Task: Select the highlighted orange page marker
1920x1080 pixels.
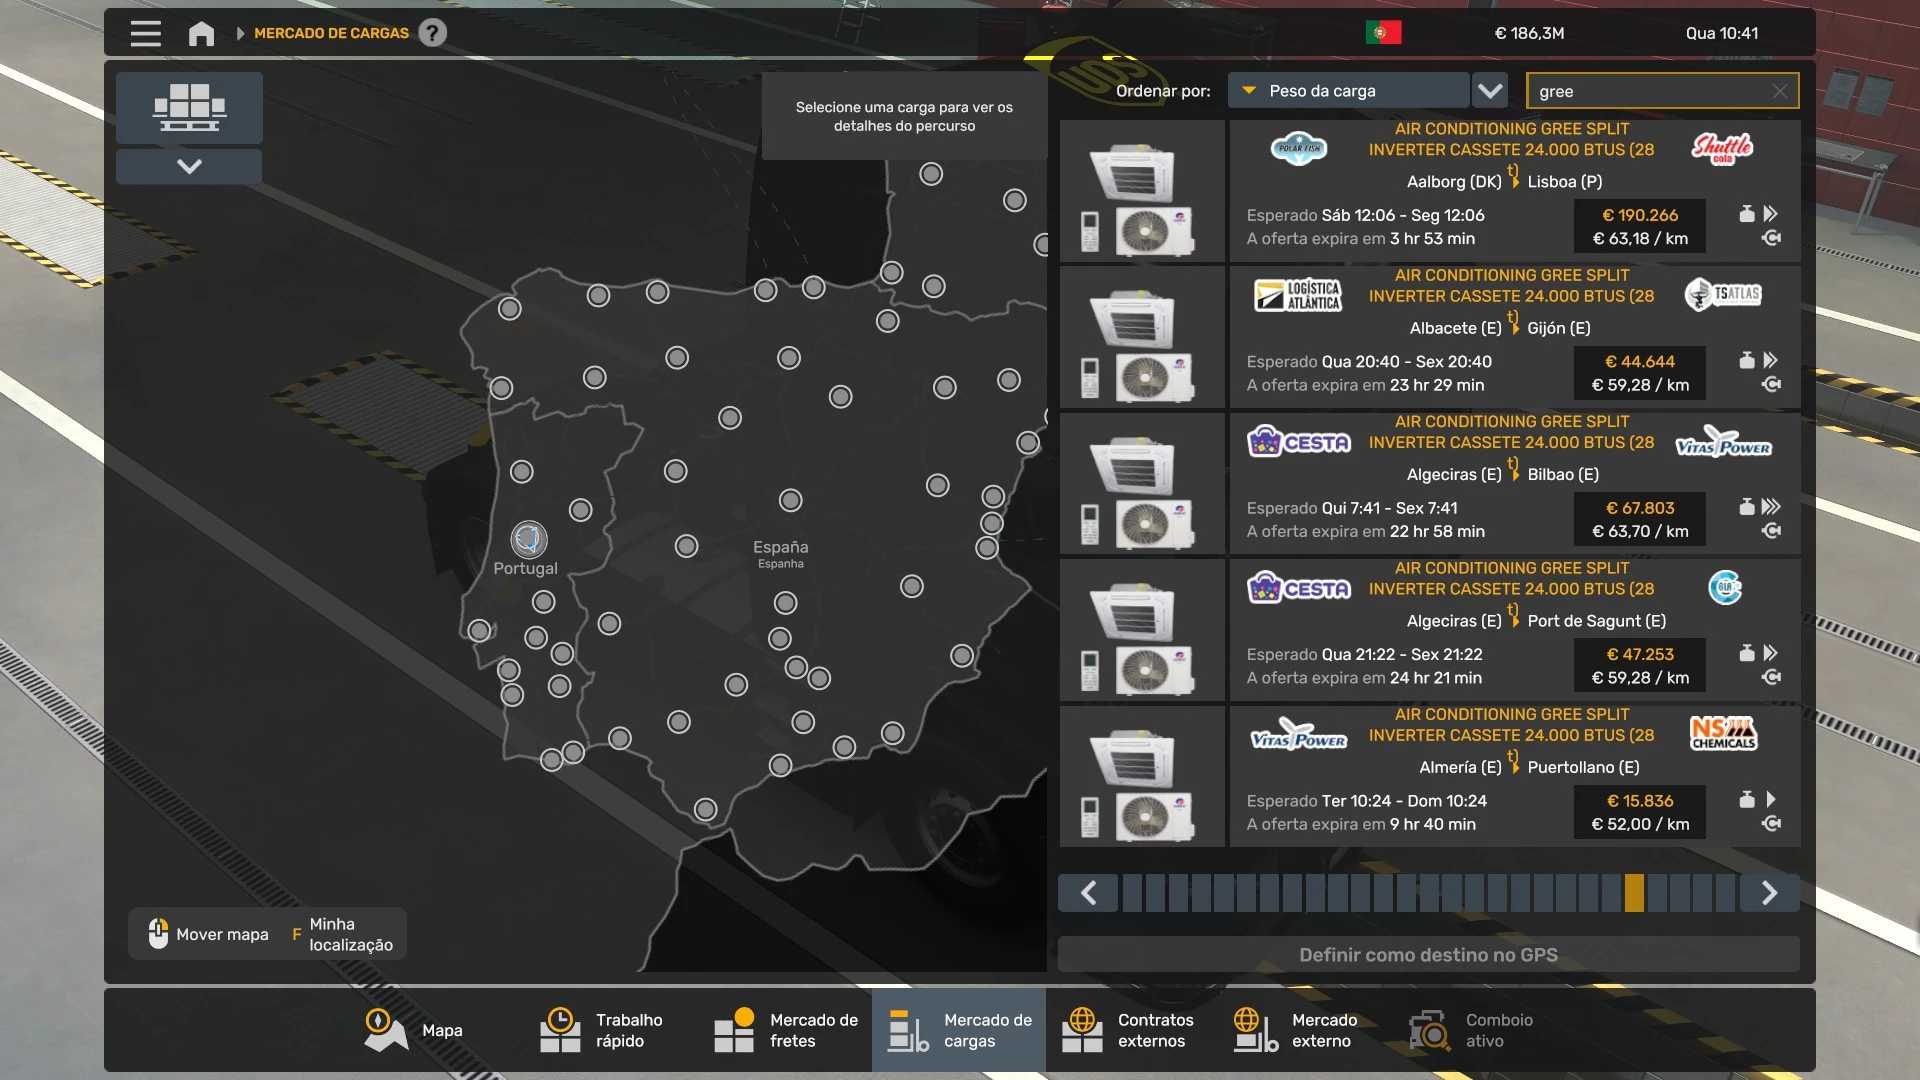Action: click(1634, 893)
